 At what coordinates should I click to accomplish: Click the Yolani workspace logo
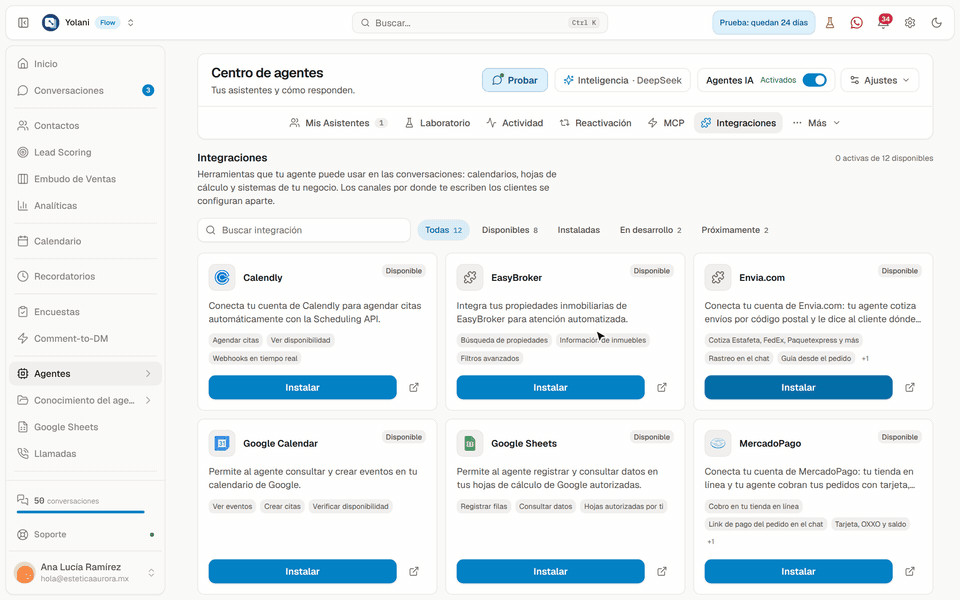[x=50, y=23]
